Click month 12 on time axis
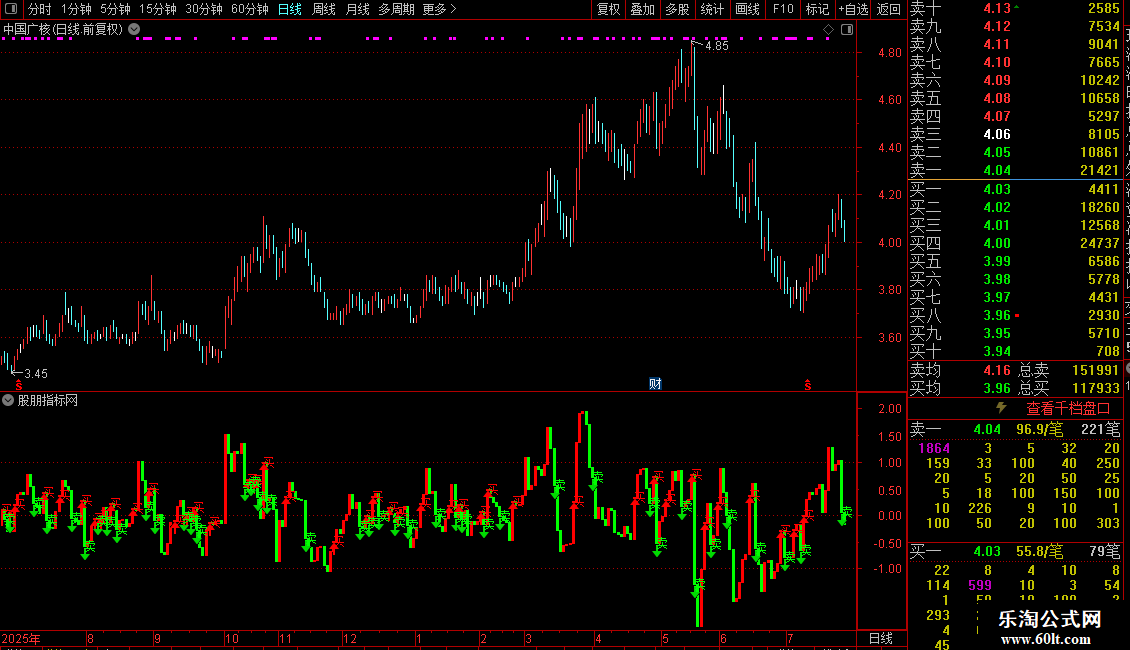This screenshot has height=650, width=1130. click(x=350, y=638)
